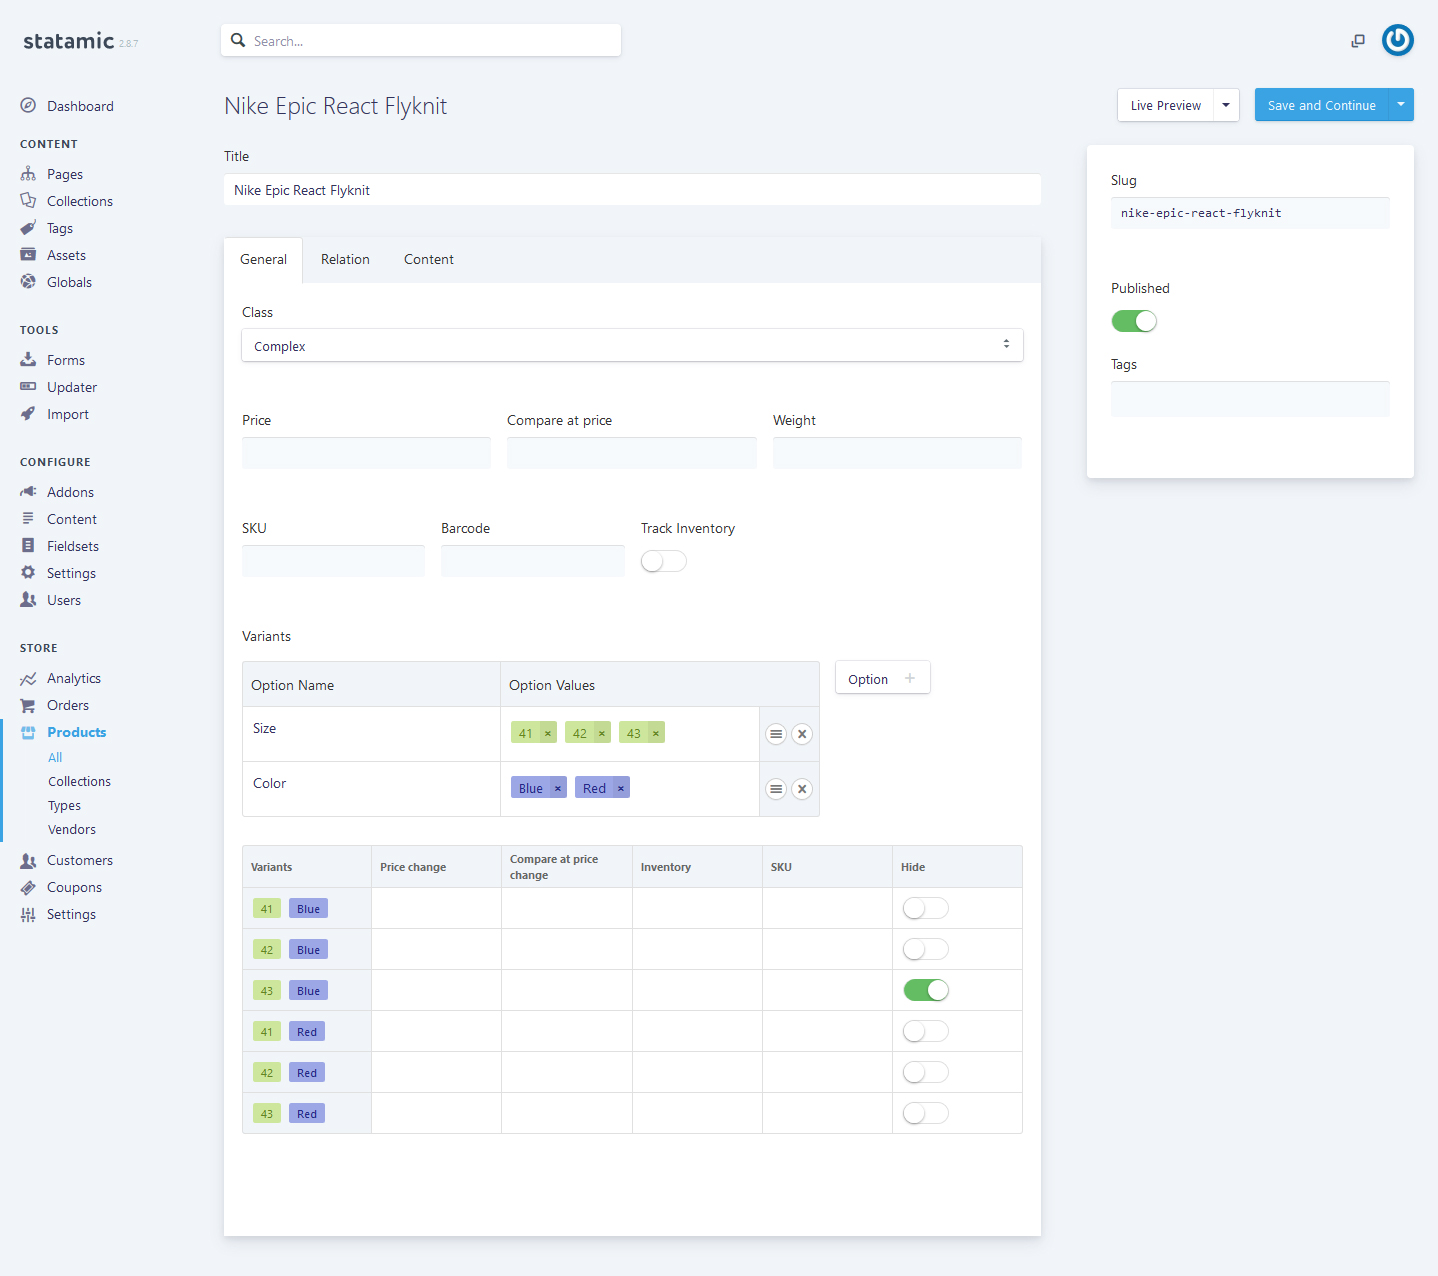This screenshot has width=1438, height=1276.
Task: Click the Users icon
Action: click(28, 600)
